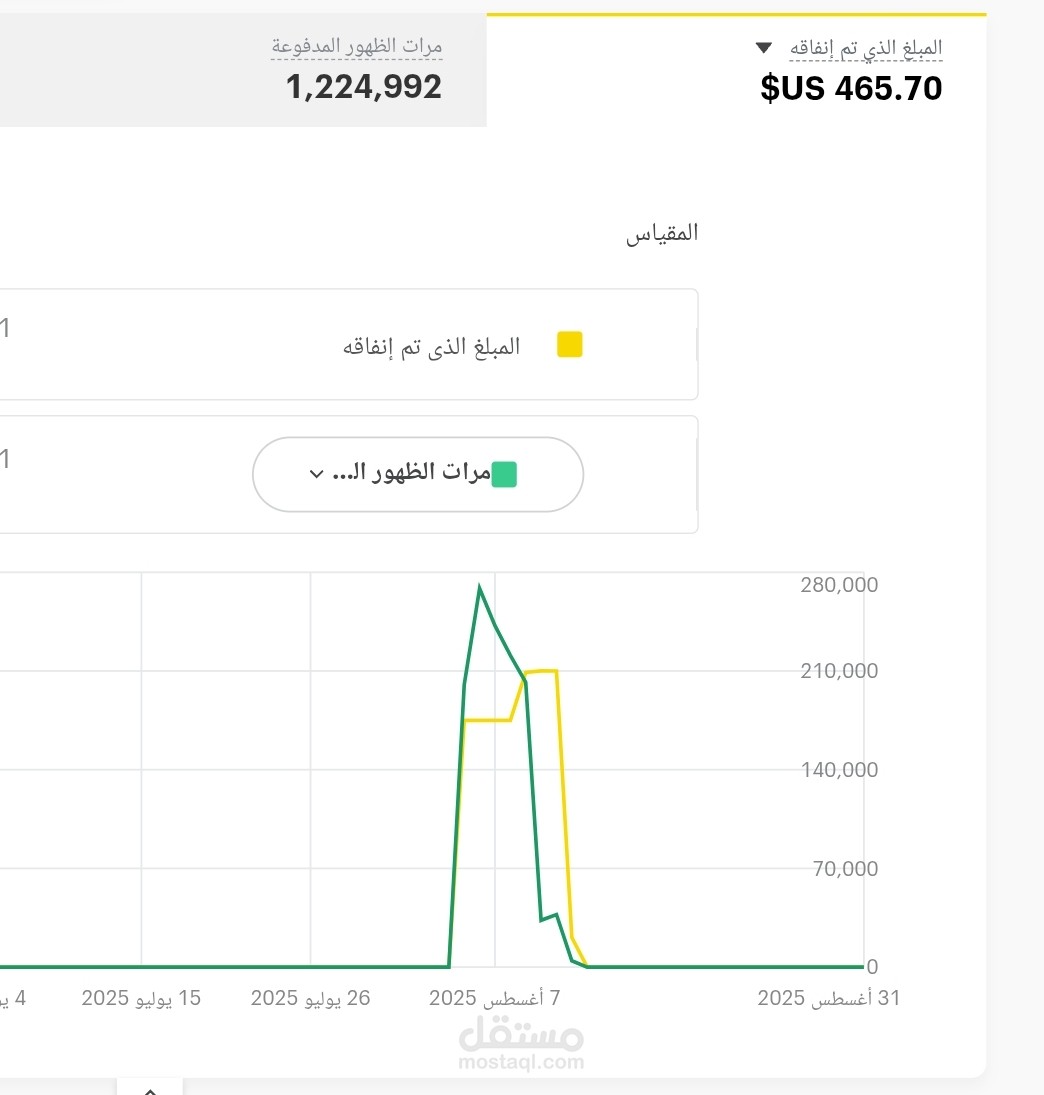
Task: Click the green line peak in the chart
Action: pyautogui.click(x=480, y=586)
